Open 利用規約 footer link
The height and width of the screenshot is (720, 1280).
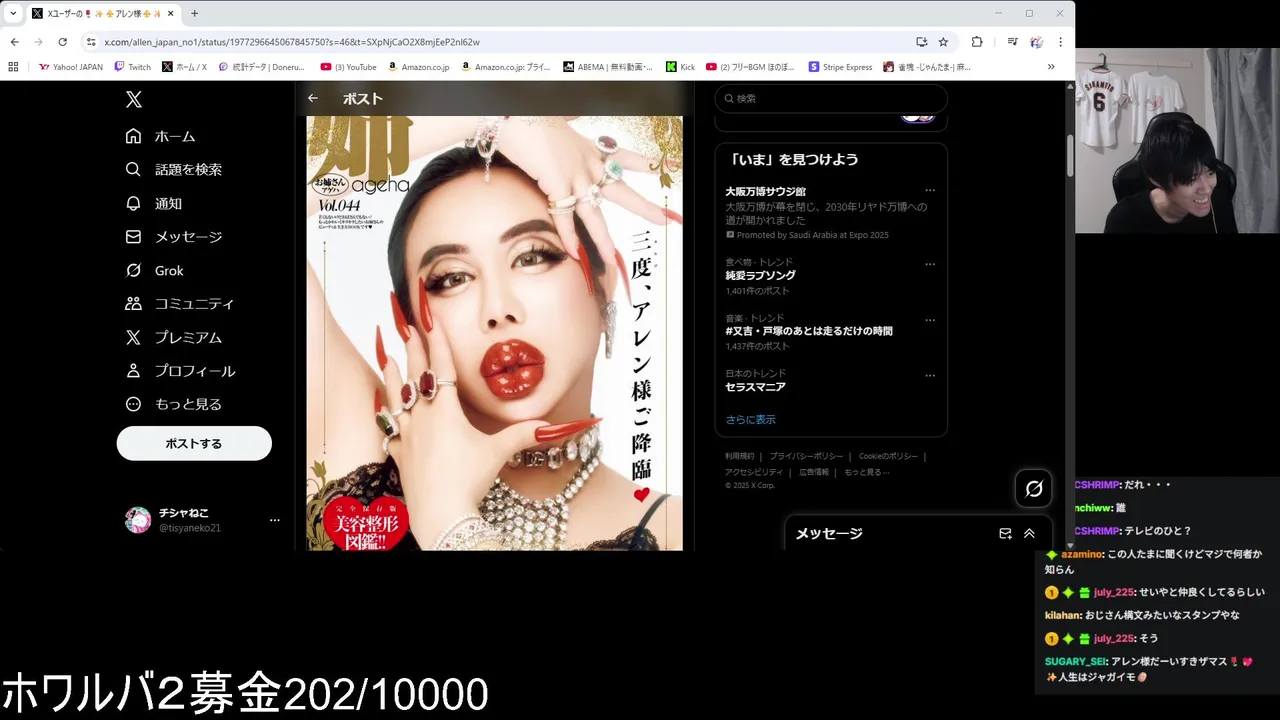pos(740,456)
